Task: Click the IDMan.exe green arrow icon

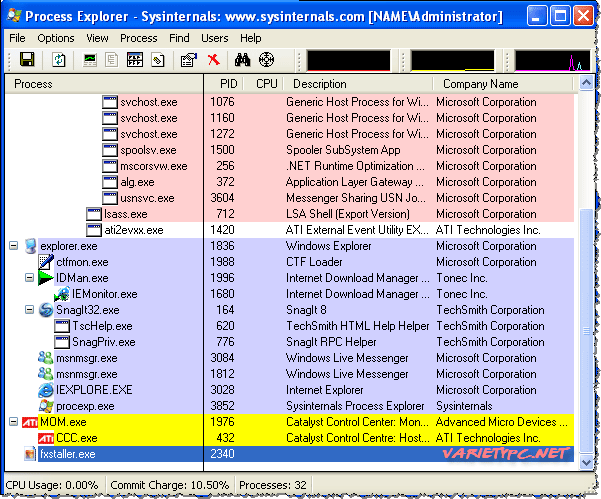Action: pos(46,278)
